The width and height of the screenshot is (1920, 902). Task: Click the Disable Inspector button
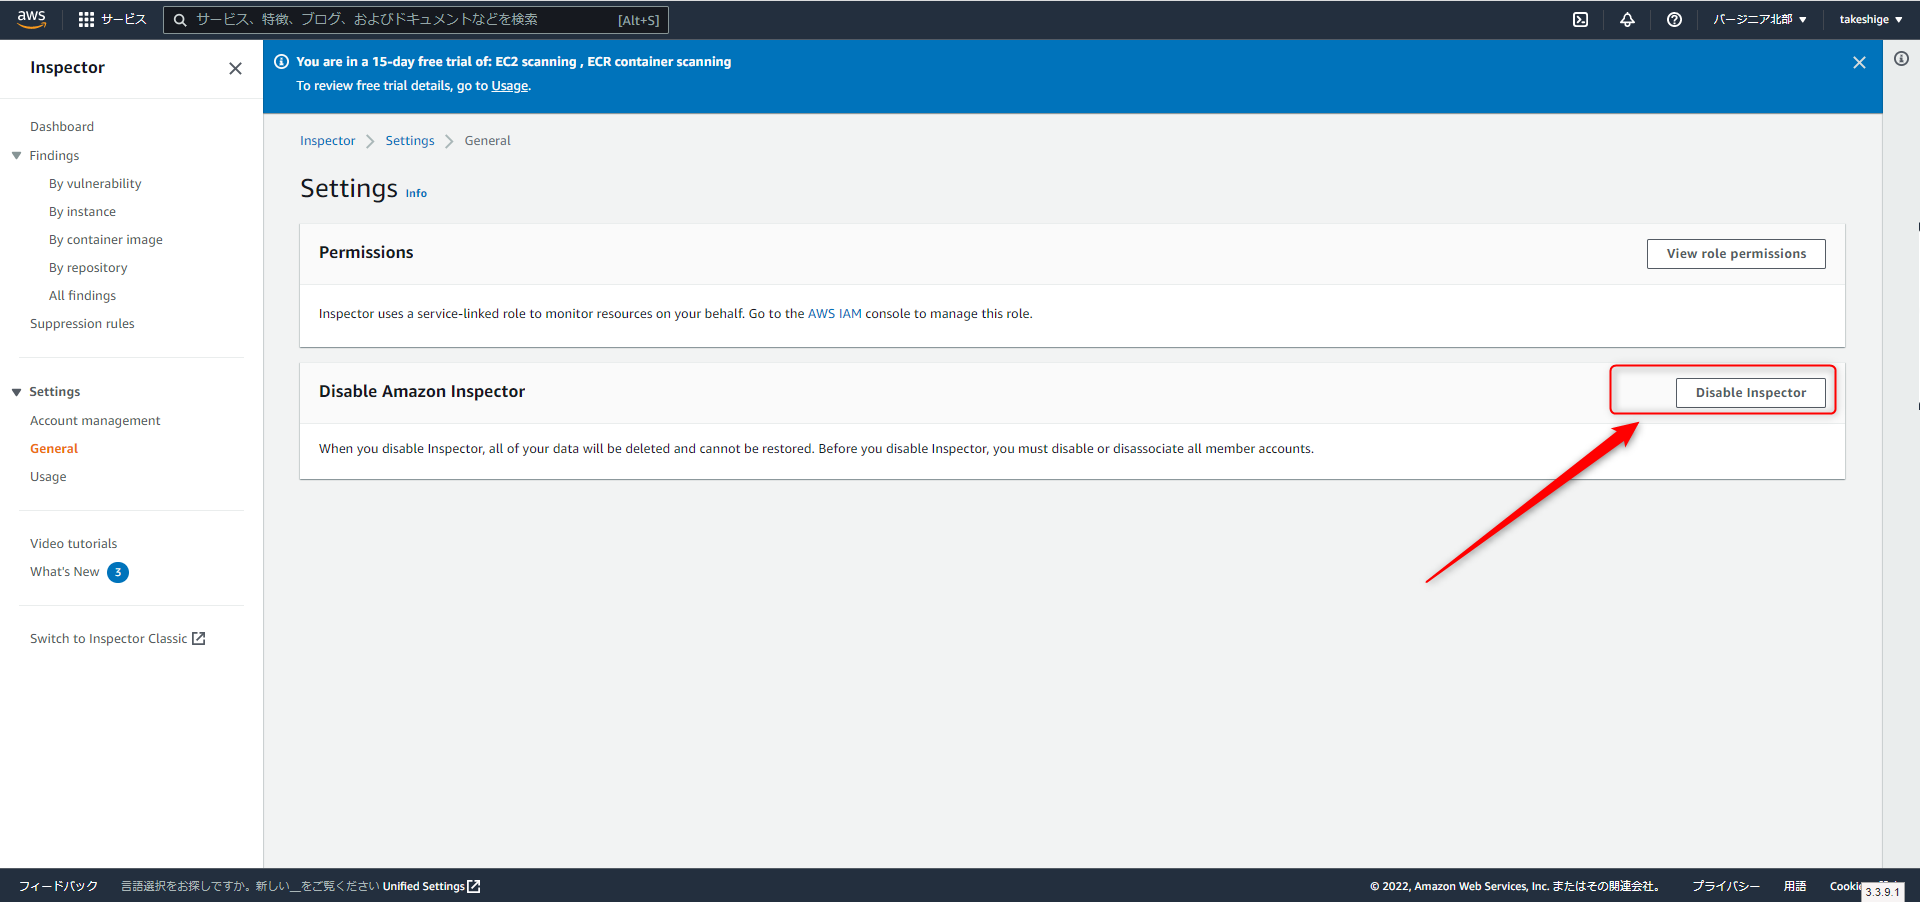pos(1751,393)
